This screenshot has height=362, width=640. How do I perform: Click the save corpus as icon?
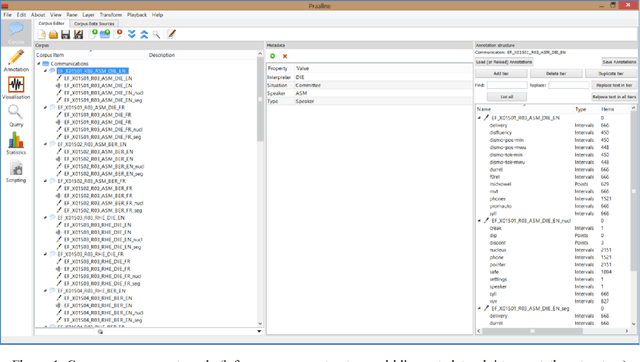(78, 34)
